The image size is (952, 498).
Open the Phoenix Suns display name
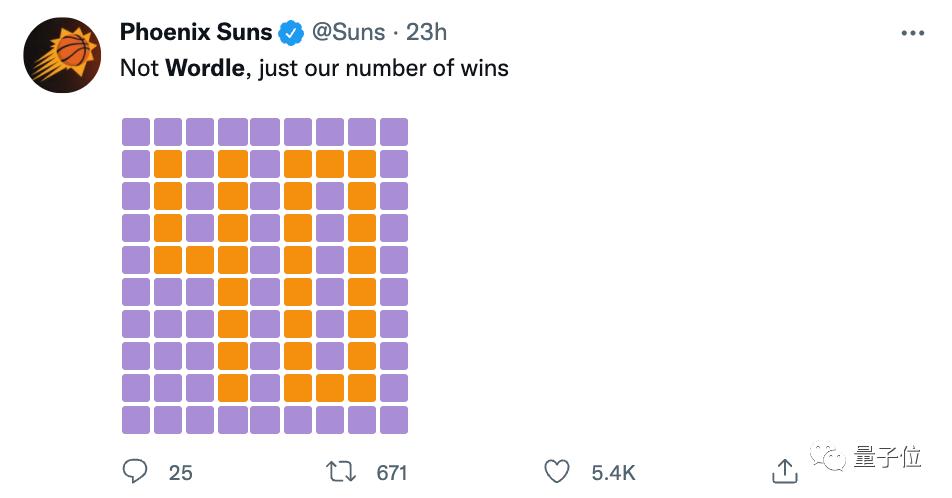click(196, 32)
